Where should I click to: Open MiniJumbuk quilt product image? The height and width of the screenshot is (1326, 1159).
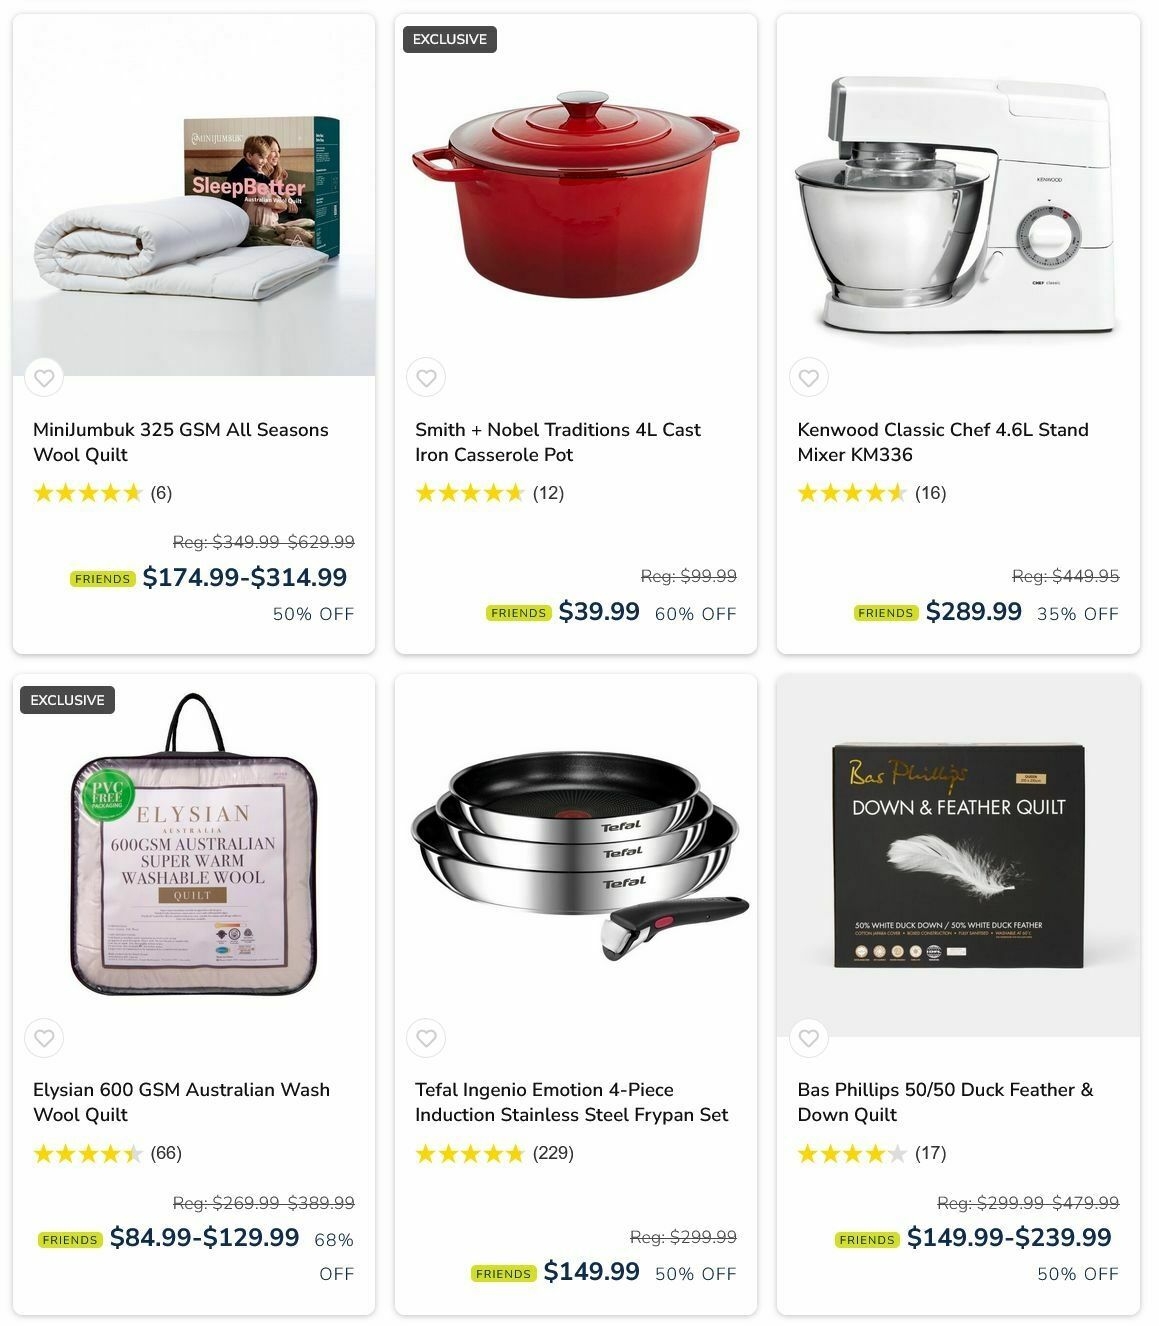tap(194, 195)
